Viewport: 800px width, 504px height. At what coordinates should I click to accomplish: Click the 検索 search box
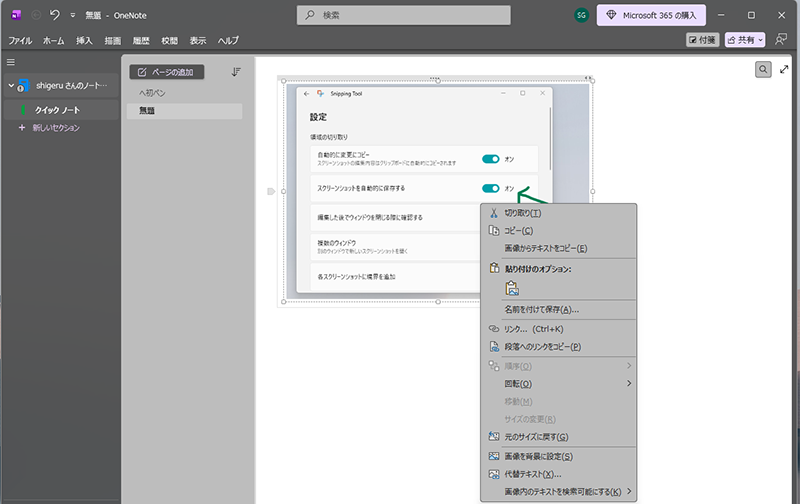400,15
